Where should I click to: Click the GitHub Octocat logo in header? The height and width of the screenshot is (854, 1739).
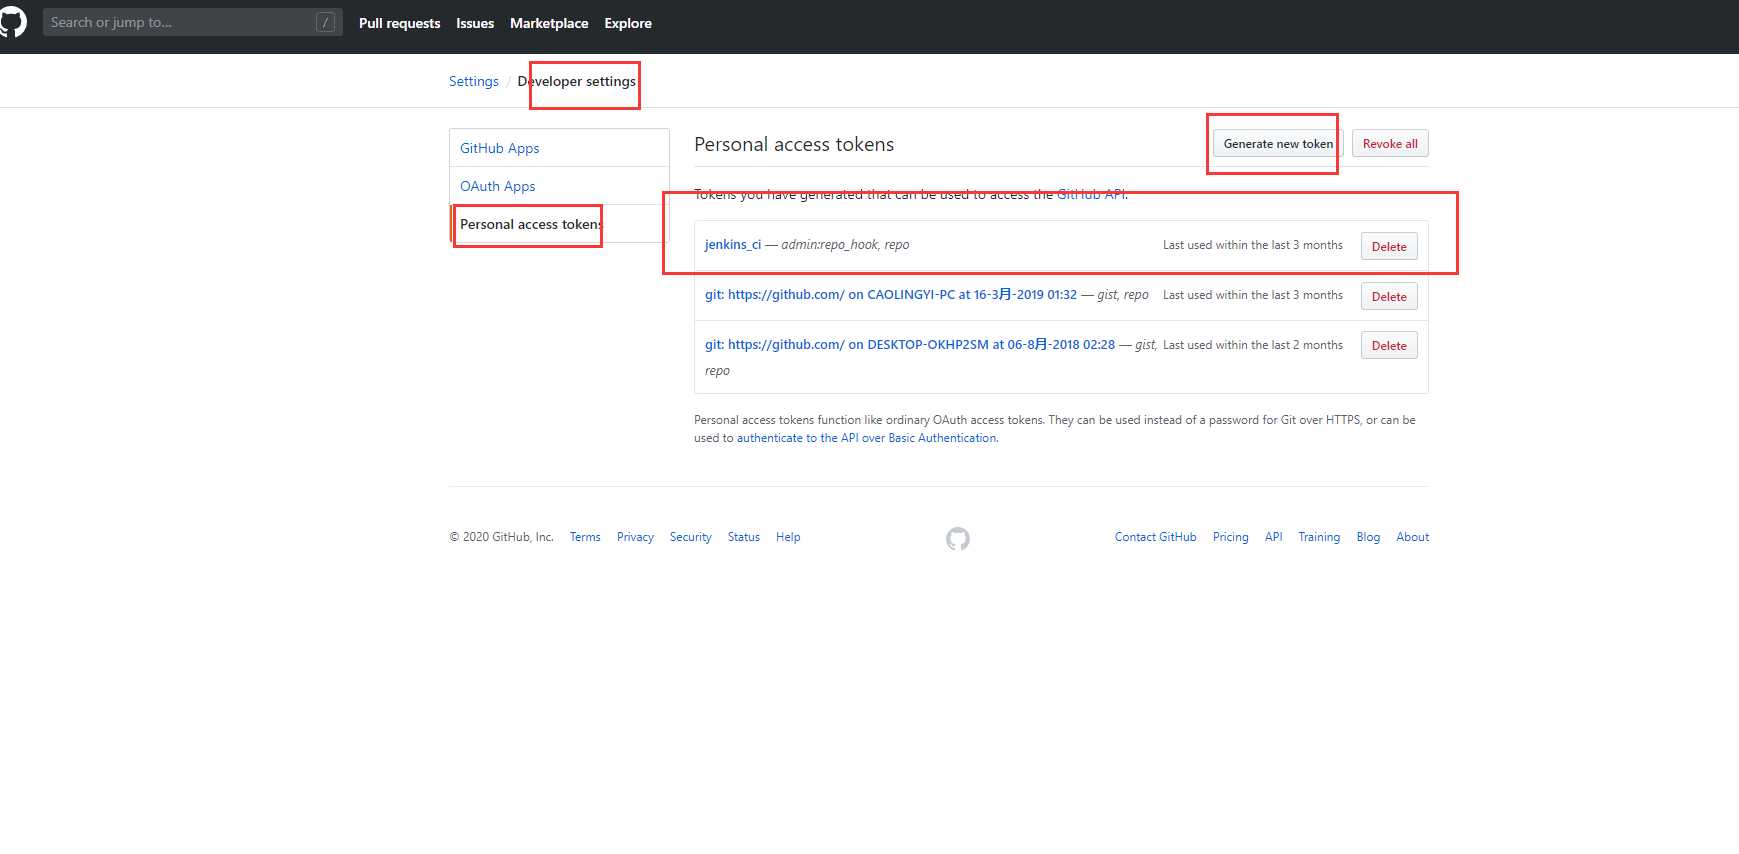click(x=12, y=22)
